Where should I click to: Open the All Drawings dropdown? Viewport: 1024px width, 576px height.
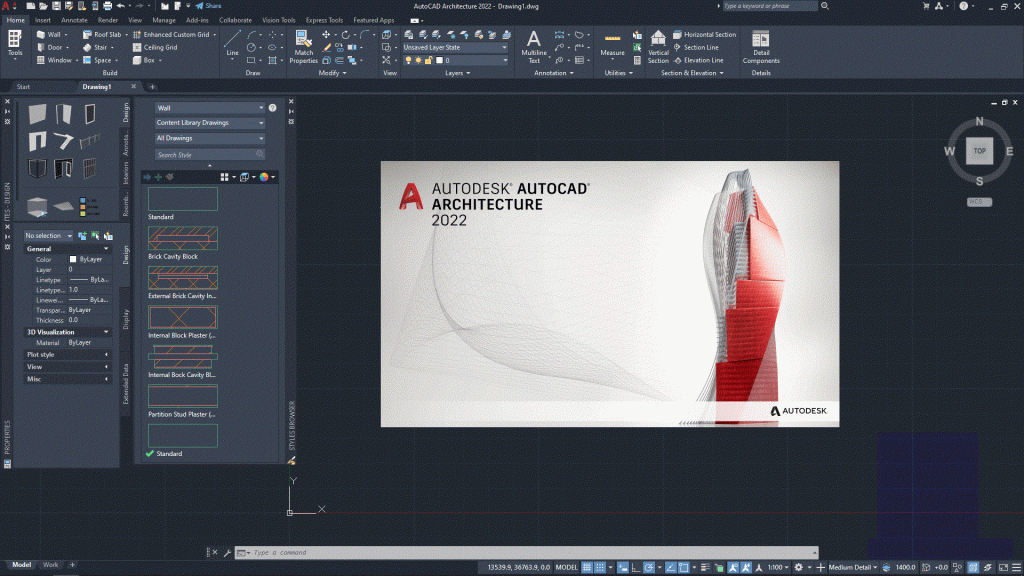point(210,138)
